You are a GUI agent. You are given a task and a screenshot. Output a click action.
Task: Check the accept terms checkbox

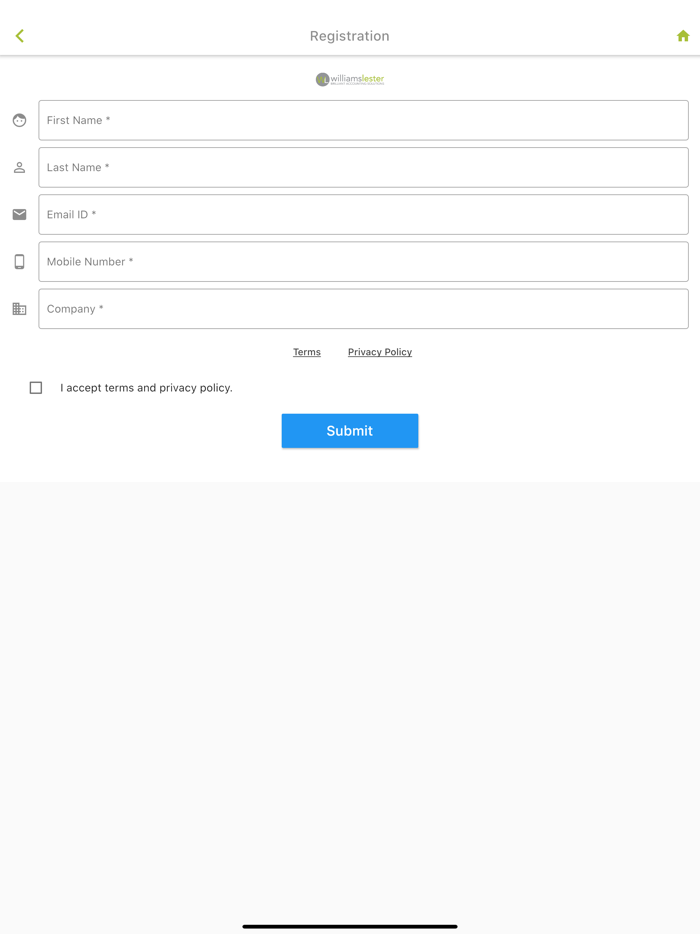[x=36, y=388]
